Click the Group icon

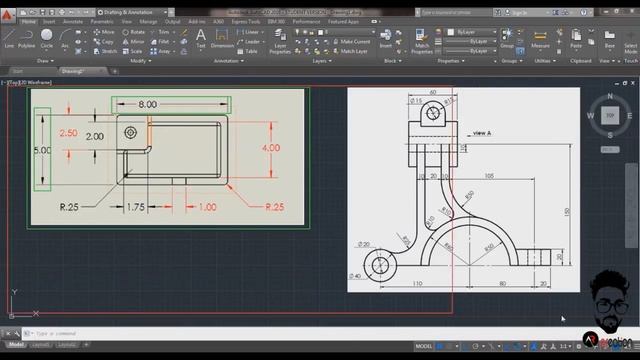[507, 38]
